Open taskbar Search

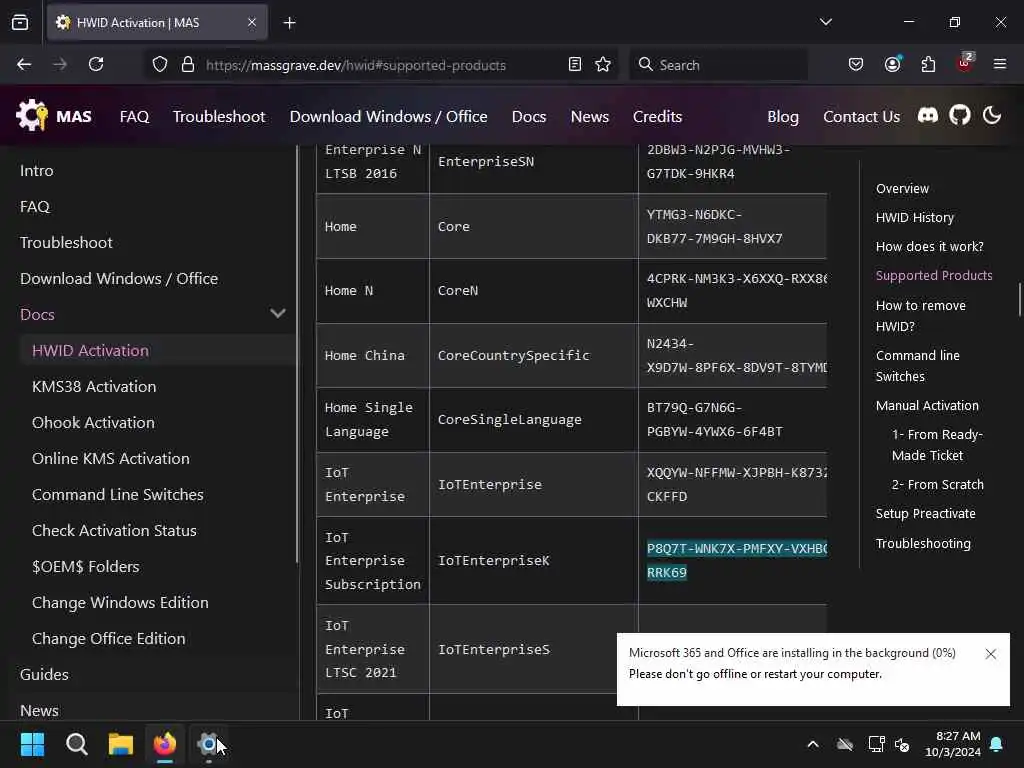click(76, 744)
